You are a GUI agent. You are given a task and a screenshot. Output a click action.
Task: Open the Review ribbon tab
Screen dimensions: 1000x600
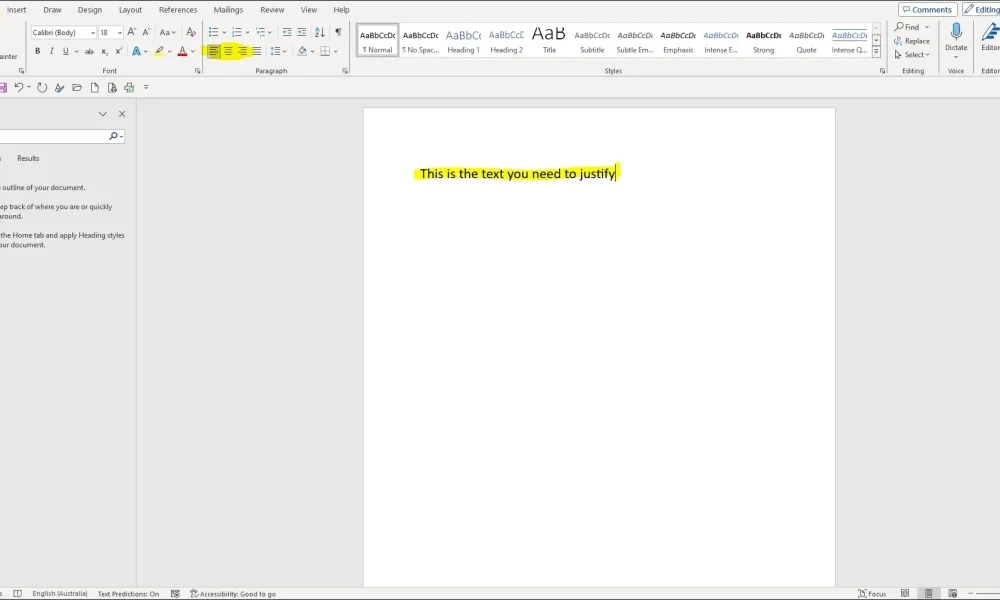tap(272, 10)
